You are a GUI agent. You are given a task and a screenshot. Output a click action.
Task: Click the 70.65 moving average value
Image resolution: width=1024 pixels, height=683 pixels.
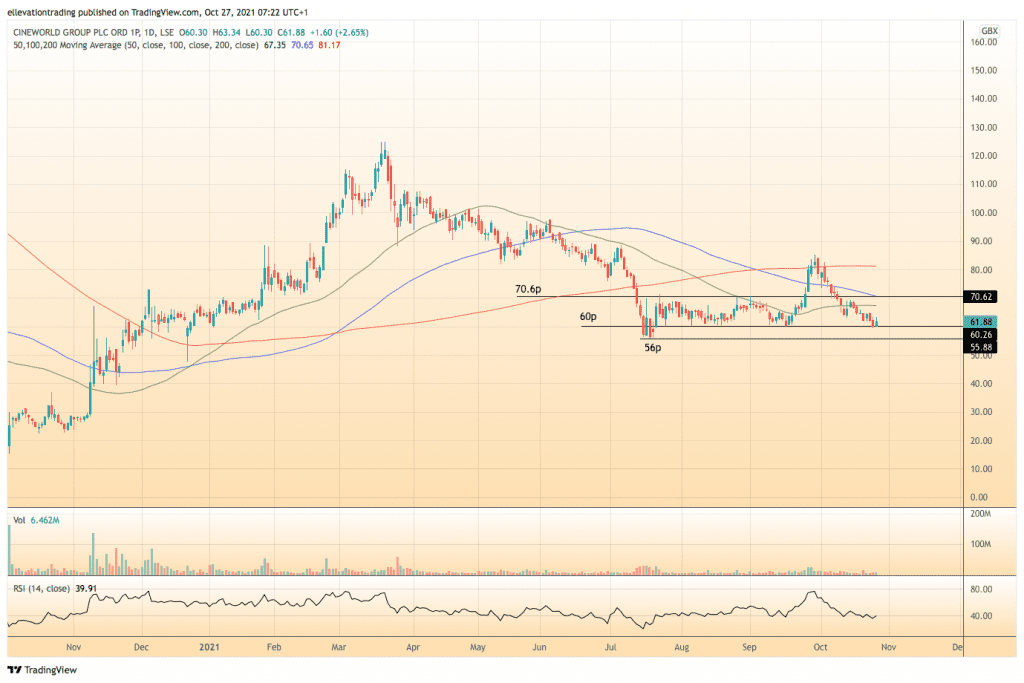302,45
